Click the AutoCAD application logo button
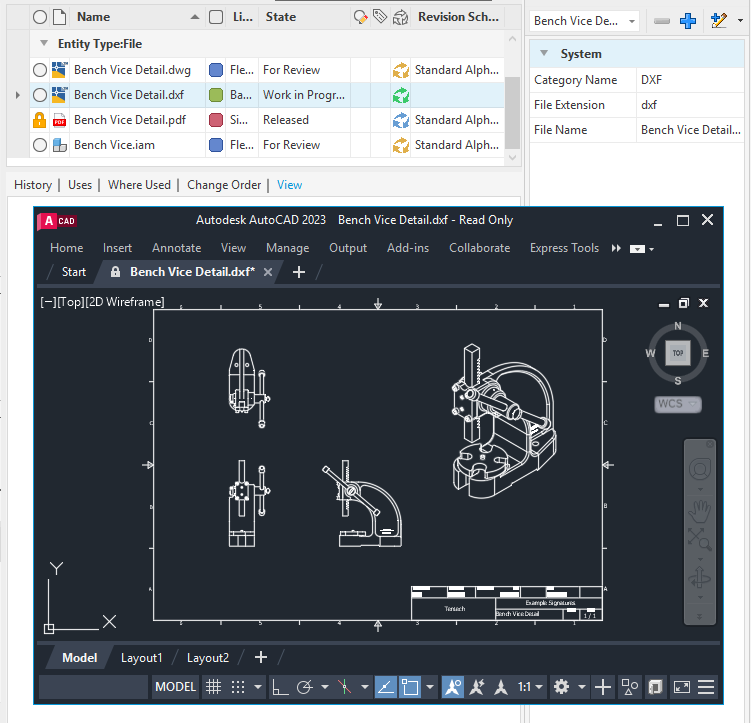This screenshot has height=723, width=751. tap(57, 221)
